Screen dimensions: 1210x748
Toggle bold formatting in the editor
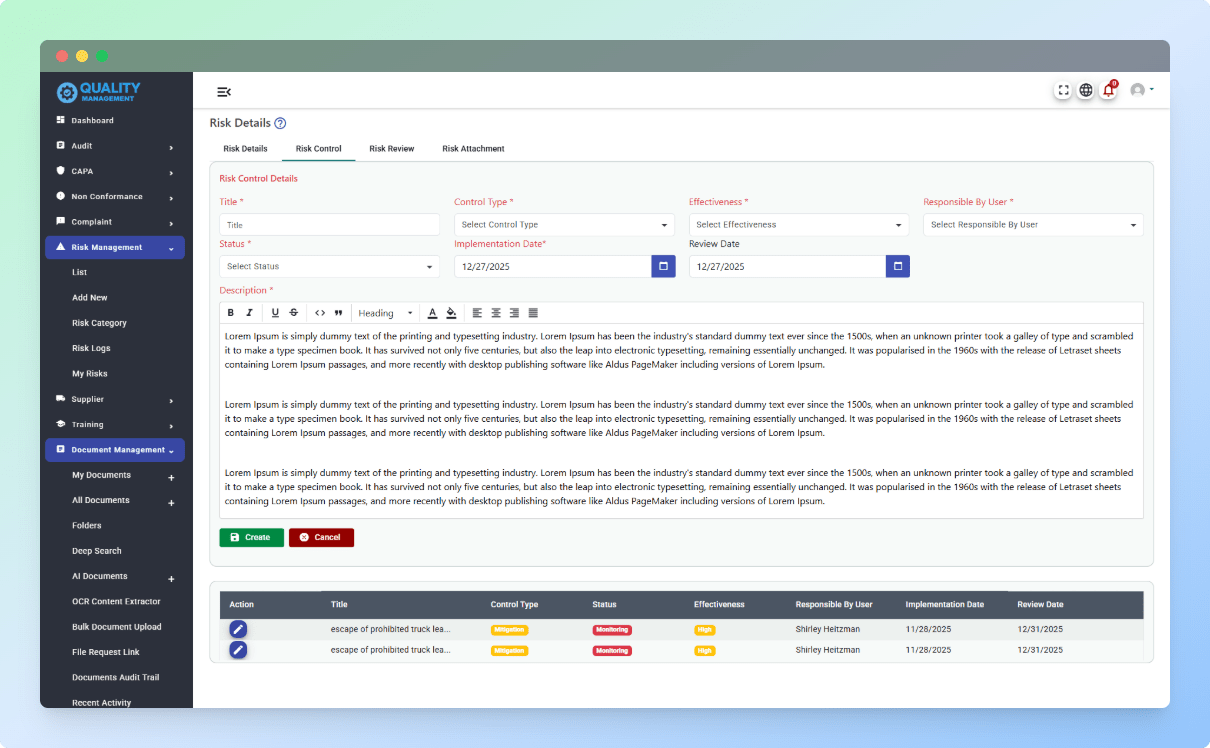coord(231,313)
